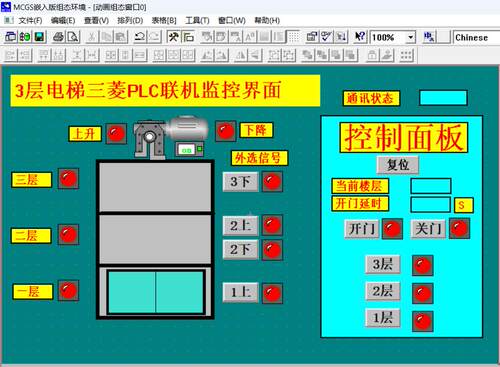Save the project with the floppy disk icon
The width and height of the screenshot is (500, 367).
point(39,37)
